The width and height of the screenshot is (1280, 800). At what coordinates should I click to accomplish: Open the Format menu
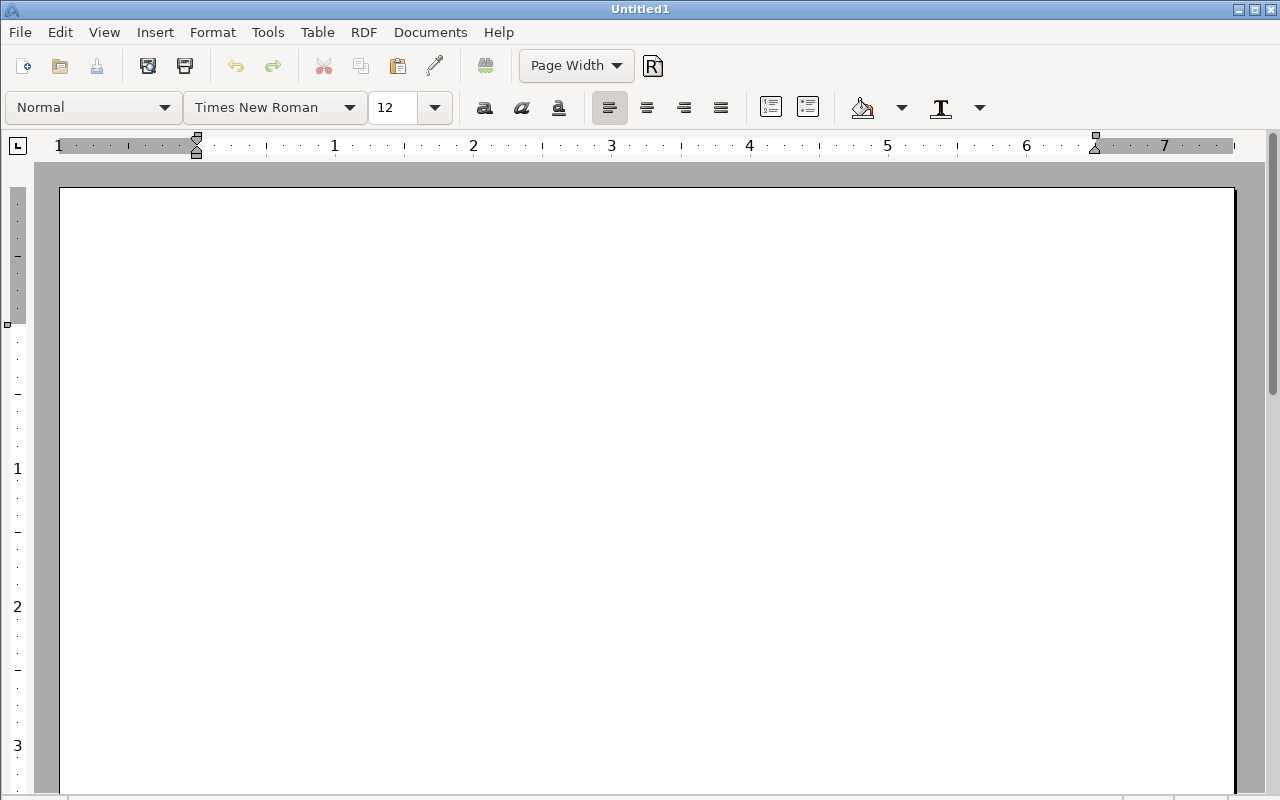pyautogui.click(x=213, y=32)
